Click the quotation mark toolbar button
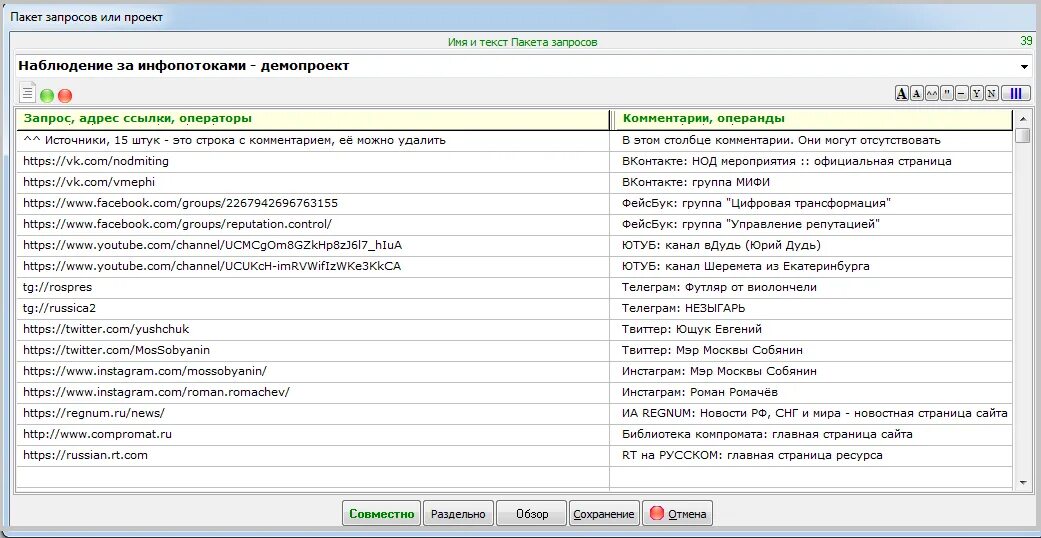 click(x=947, y=94)
